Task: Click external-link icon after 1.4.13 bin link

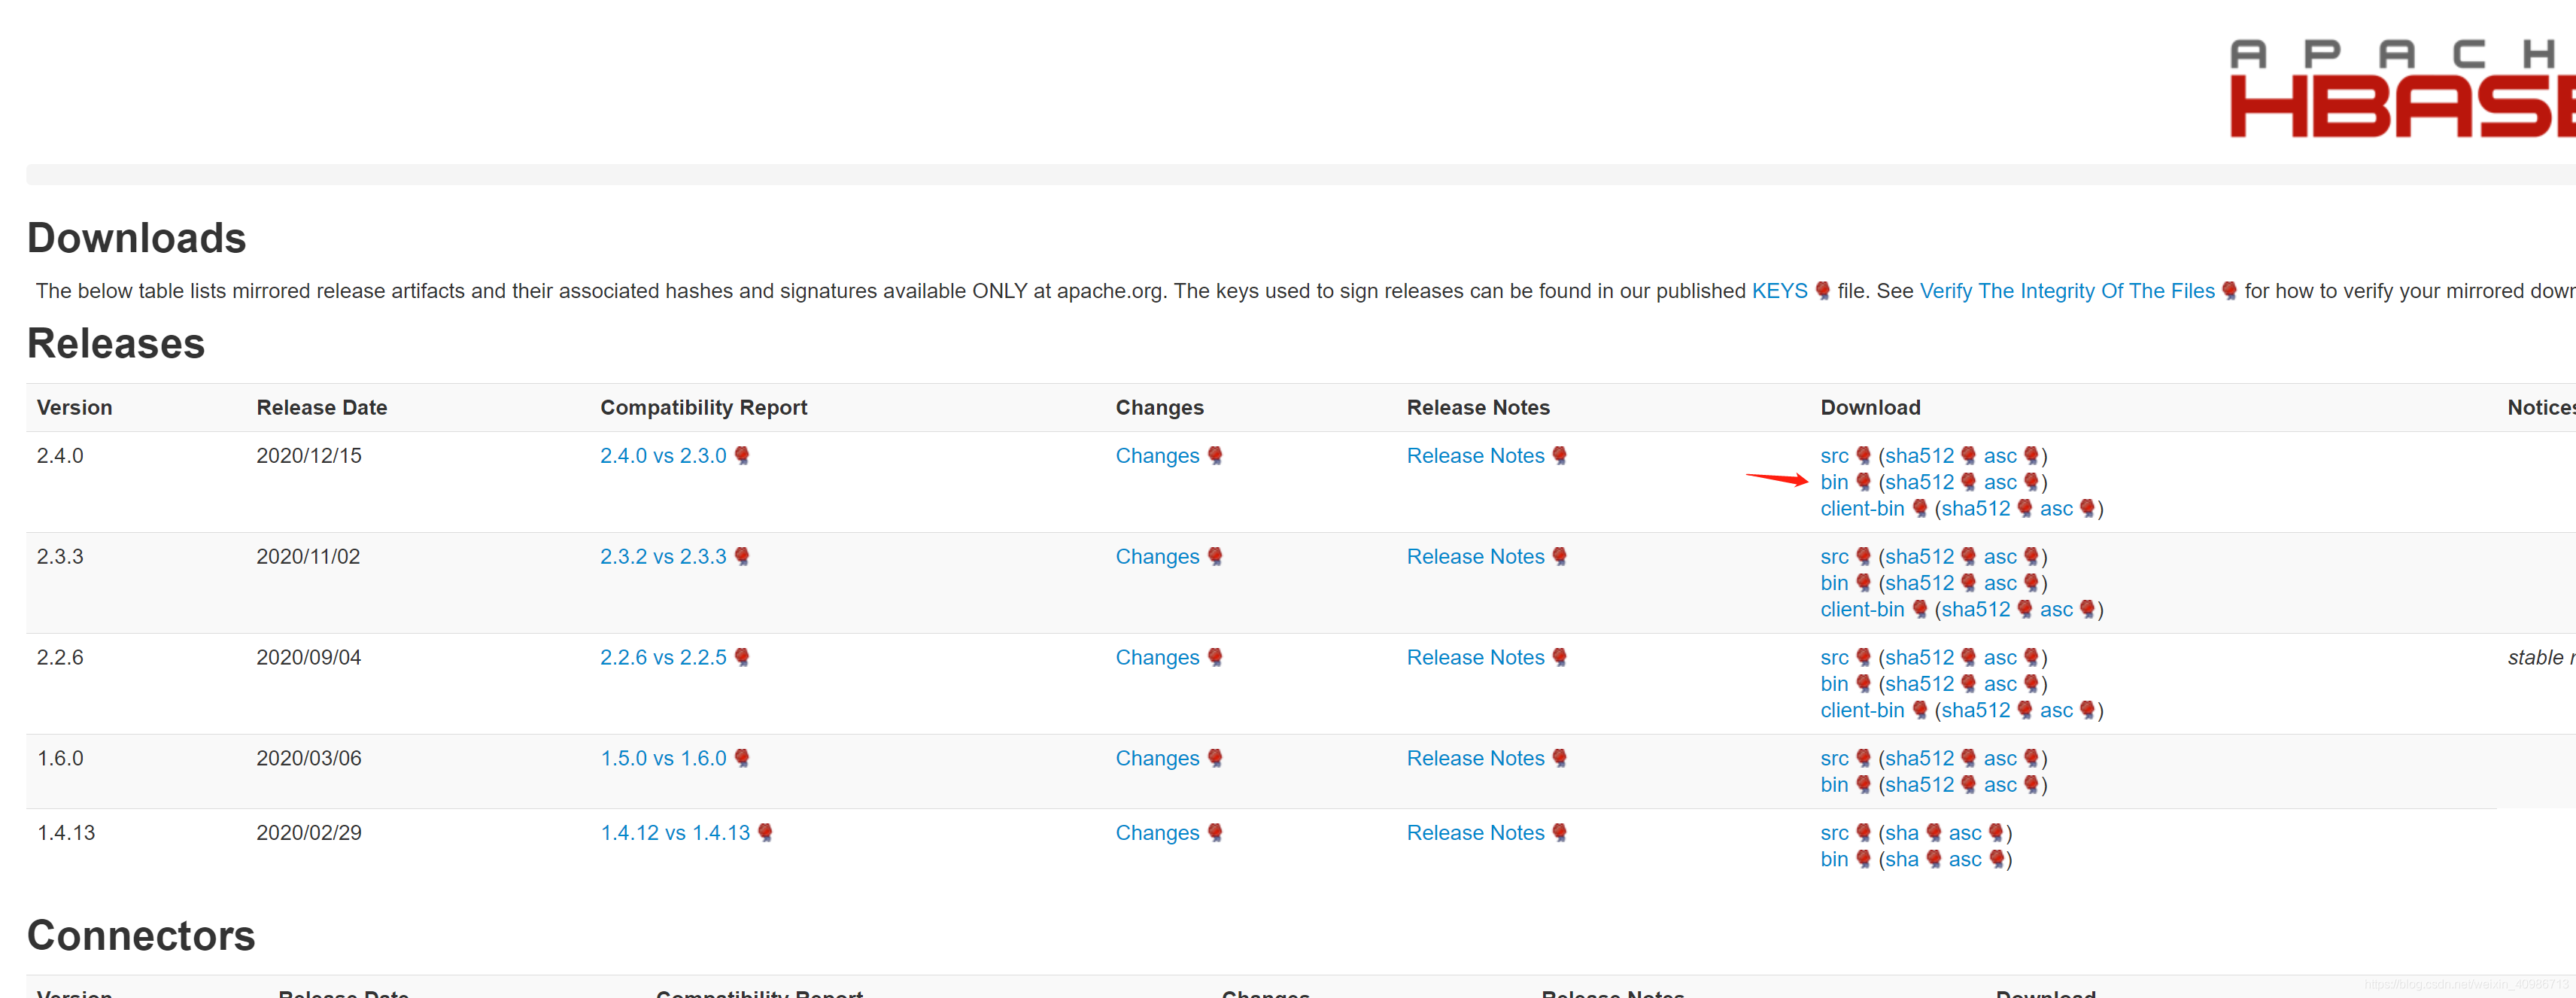Action: click(1863, 859)
